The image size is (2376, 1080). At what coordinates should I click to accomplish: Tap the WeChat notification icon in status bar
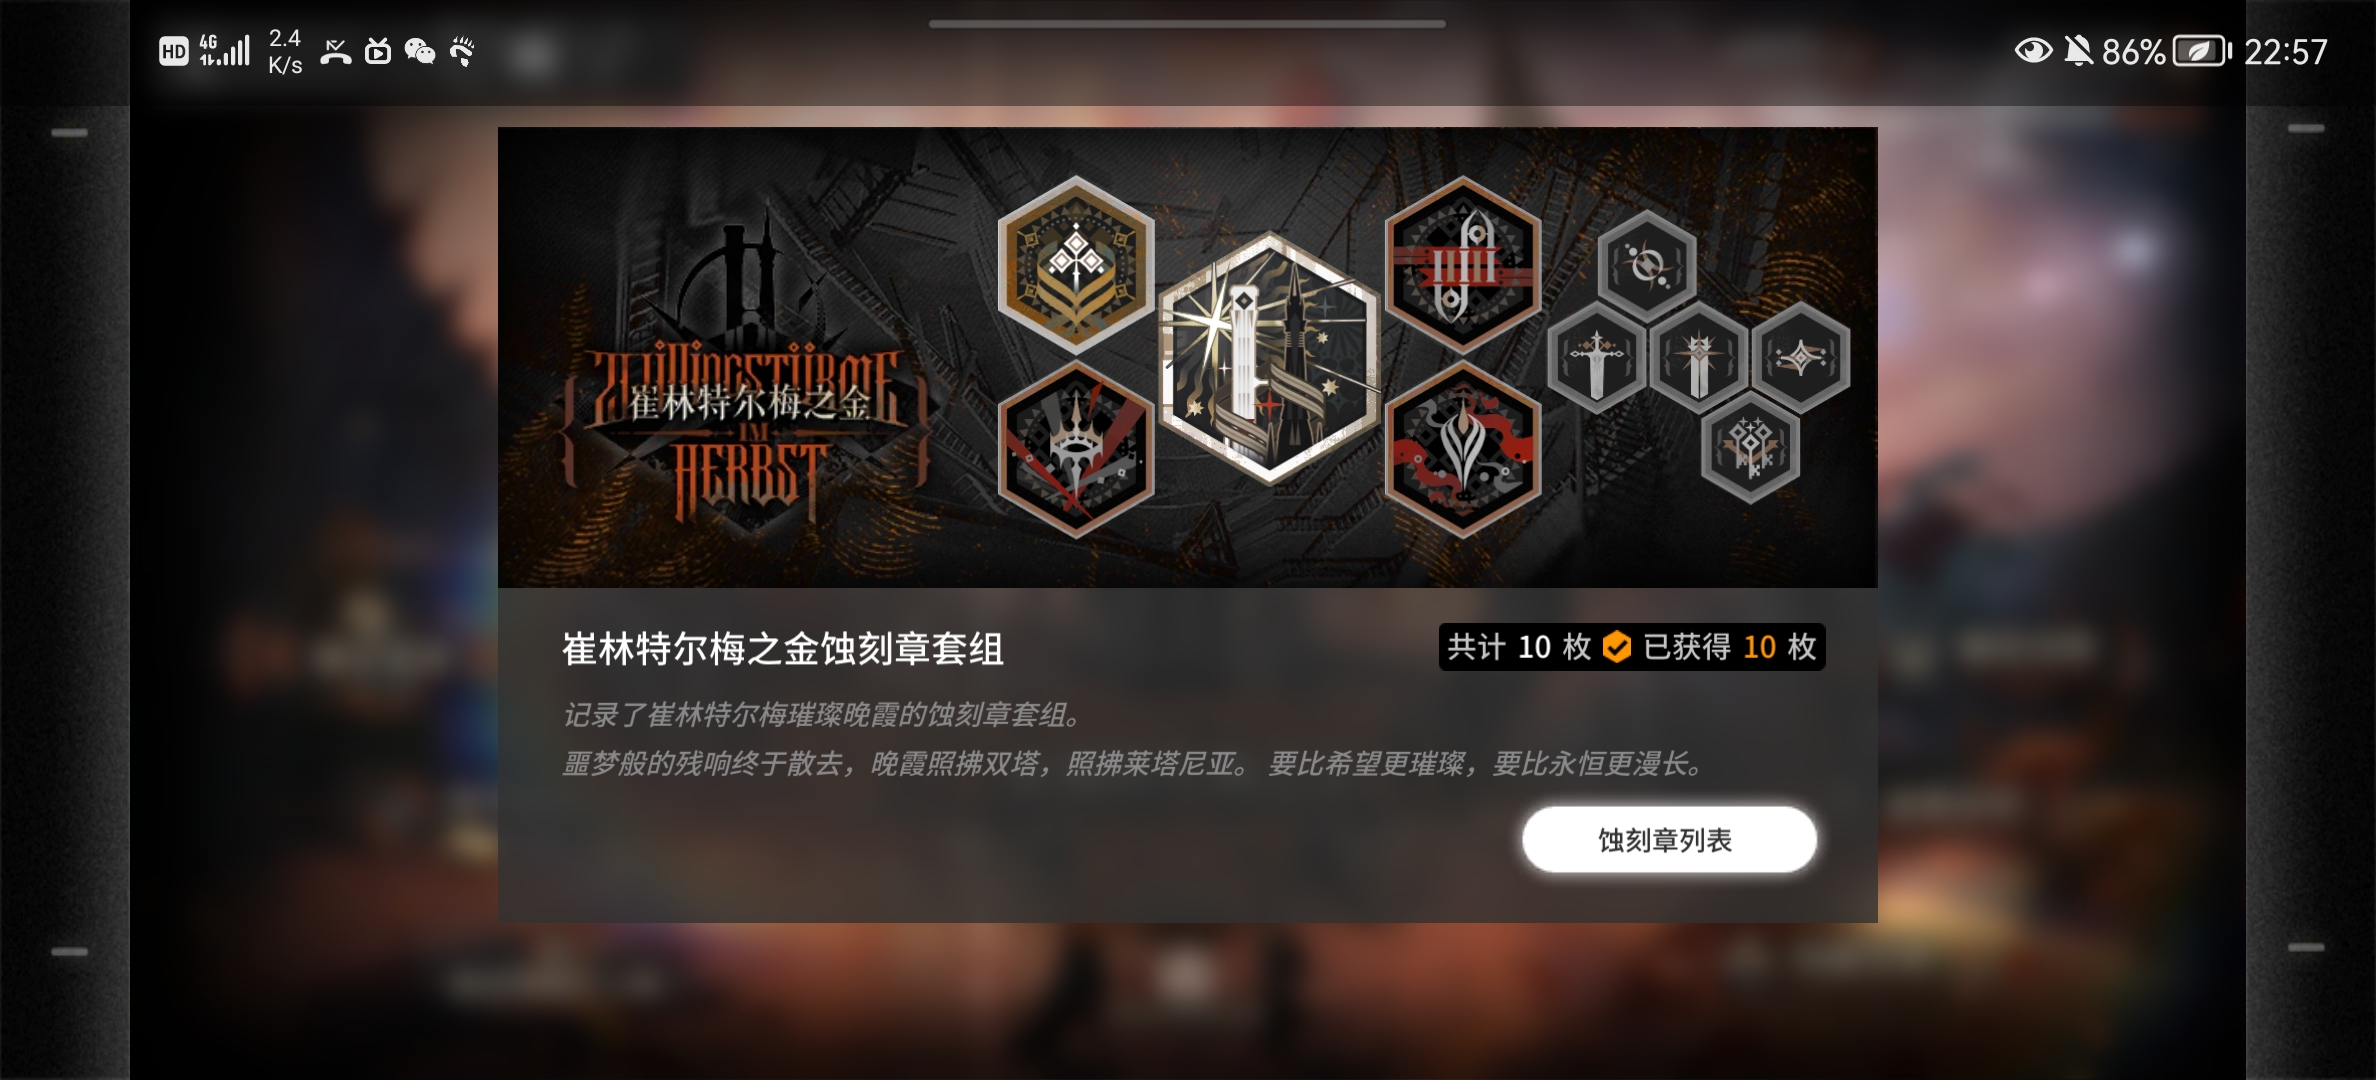pos(419,51)
